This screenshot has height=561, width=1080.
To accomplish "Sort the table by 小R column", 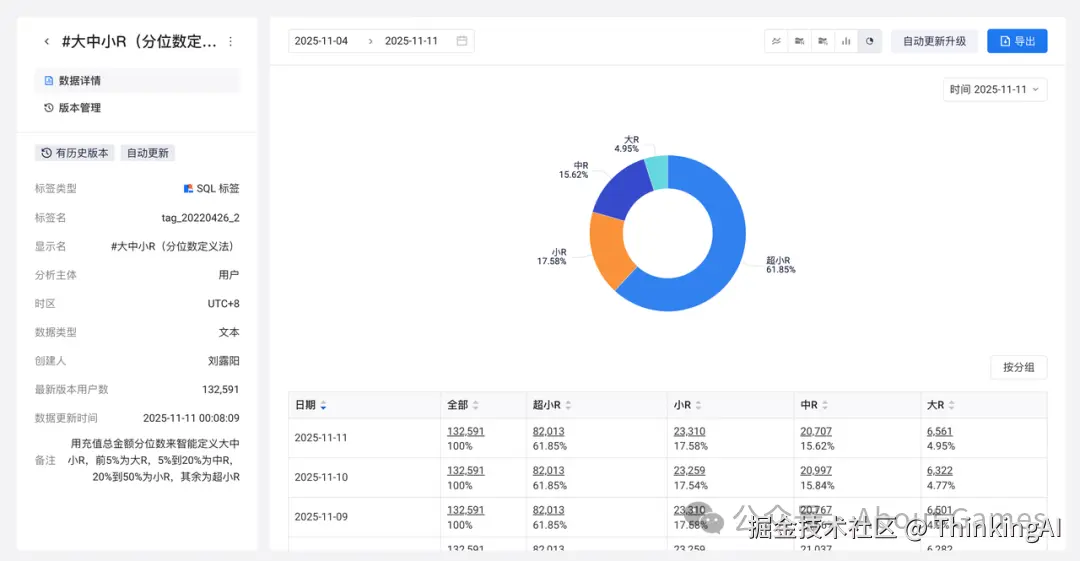I will 698,405.
